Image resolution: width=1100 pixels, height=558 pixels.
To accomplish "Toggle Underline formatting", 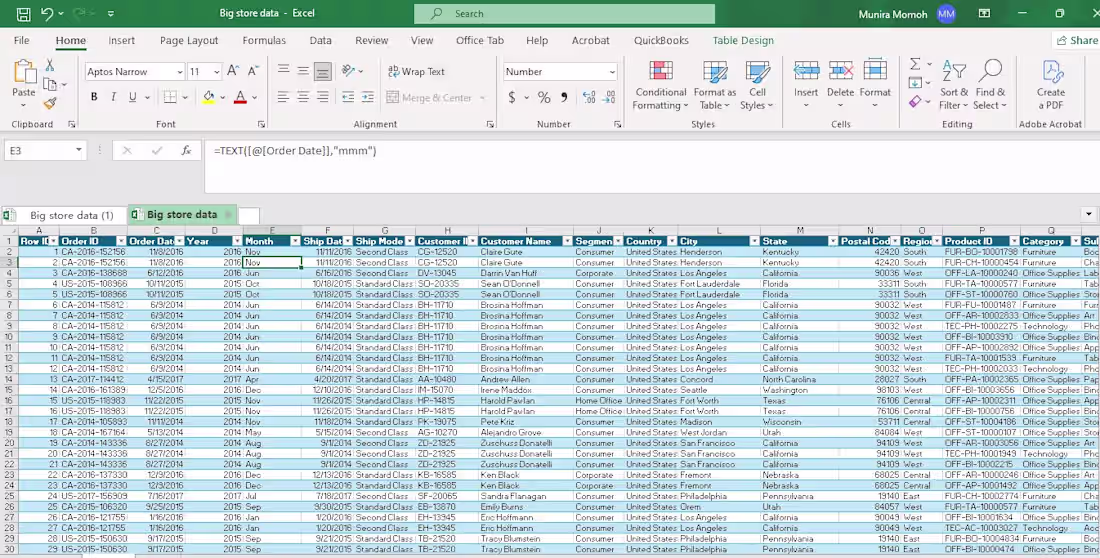I will [x=132, y=98].
